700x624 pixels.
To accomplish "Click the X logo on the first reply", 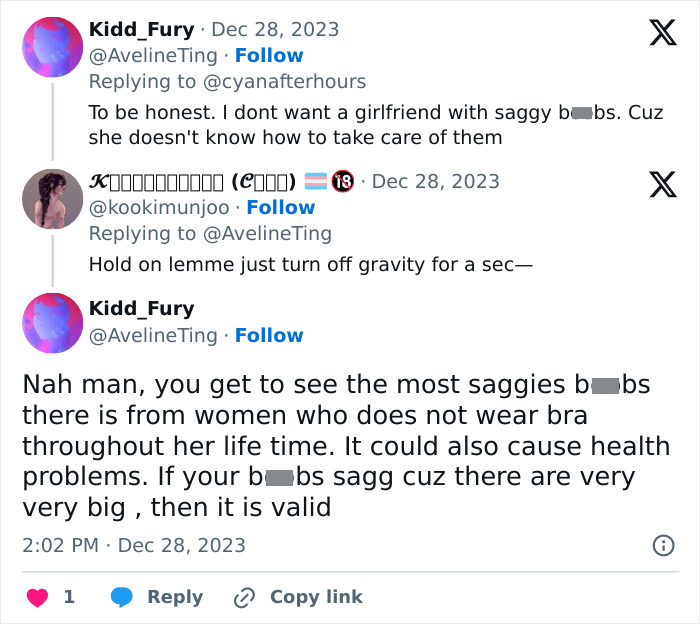I will click(x=662, y=34).
